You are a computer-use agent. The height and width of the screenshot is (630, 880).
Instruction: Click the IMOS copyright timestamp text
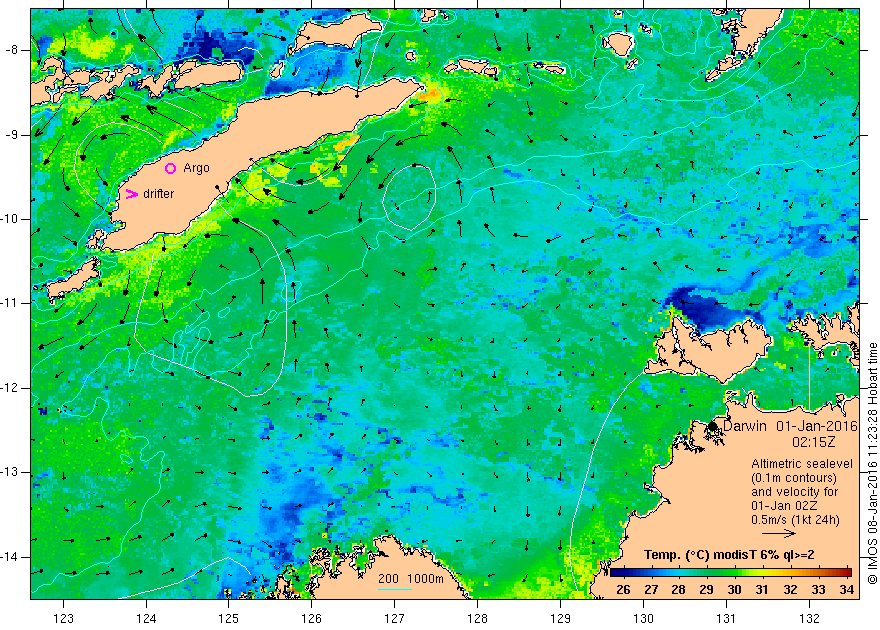[872, 463]
